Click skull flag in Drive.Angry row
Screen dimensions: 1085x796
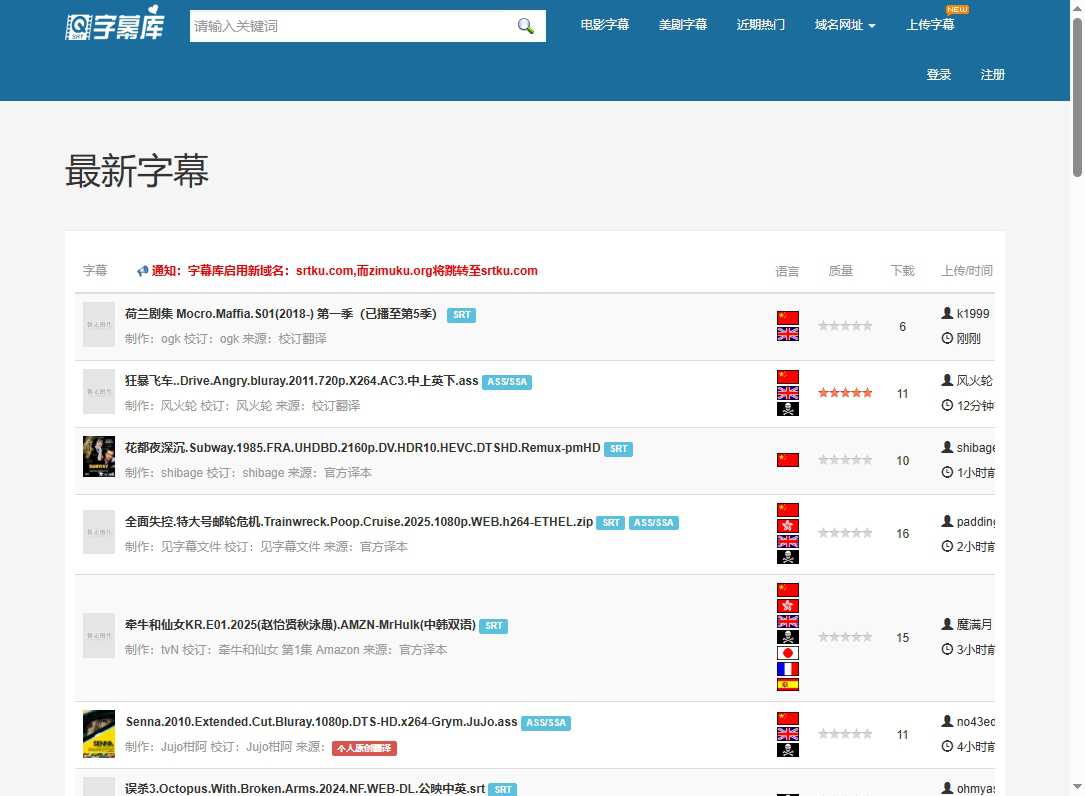click(x=787, y=408)
